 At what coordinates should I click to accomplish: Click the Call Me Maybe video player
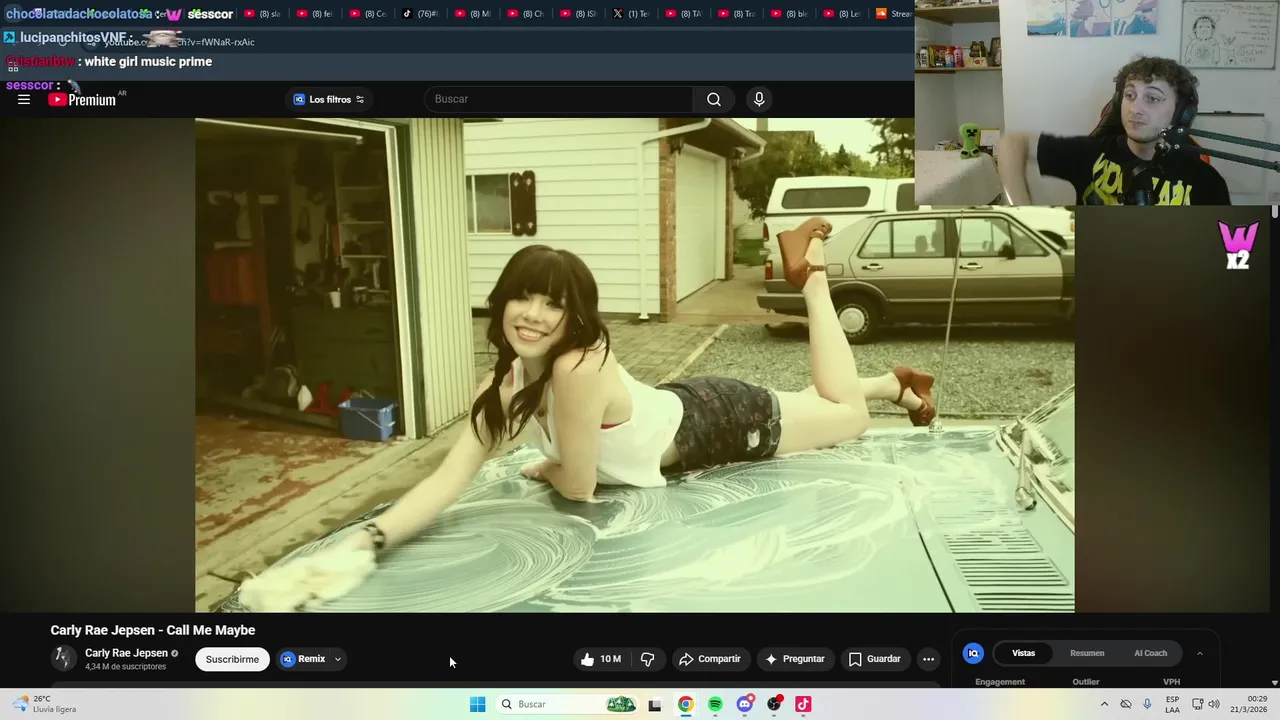[635, 365]
